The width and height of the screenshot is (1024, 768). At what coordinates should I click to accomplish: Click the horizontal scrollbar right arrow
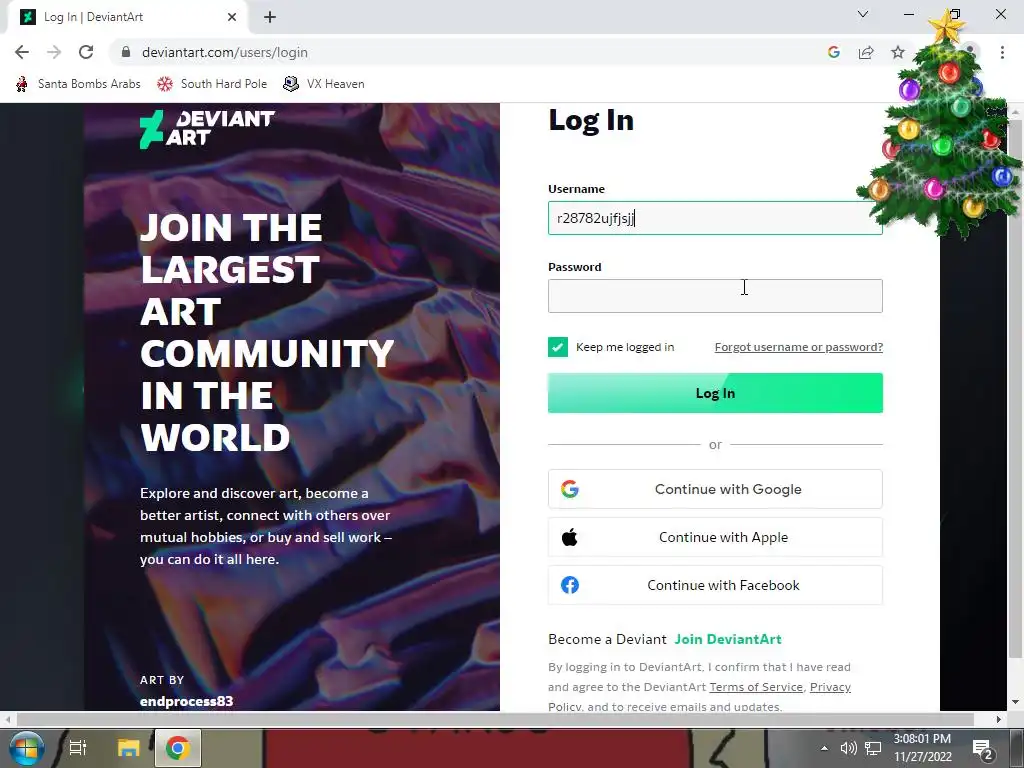tap(999, 719)
